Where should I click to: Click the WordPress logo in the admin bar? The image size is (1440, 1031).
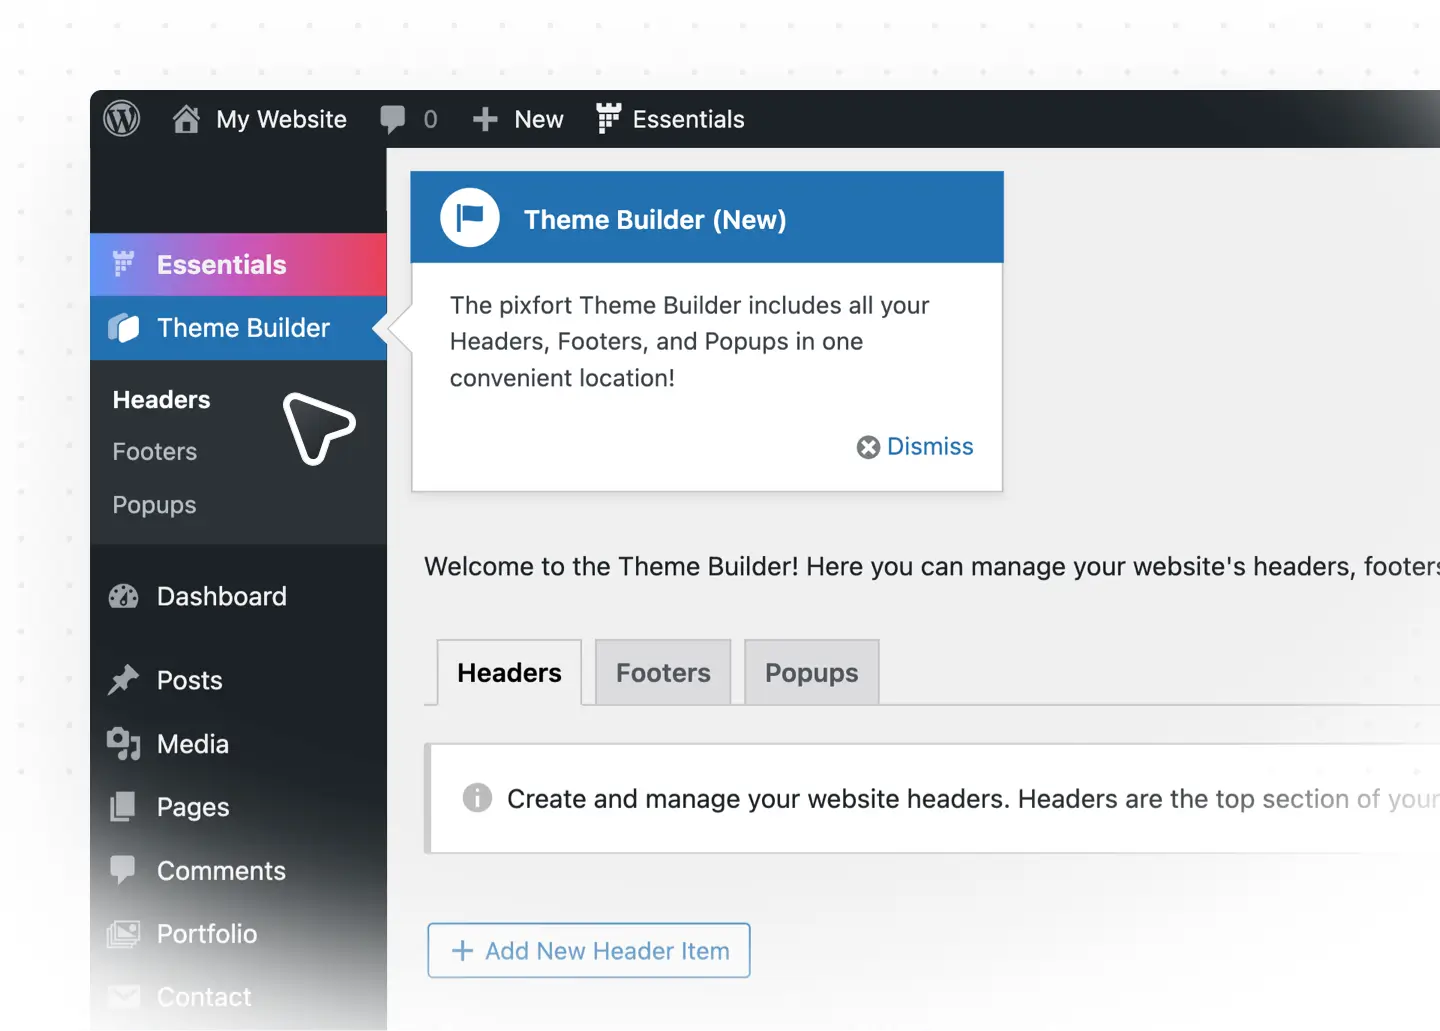[x=120, y=119]
